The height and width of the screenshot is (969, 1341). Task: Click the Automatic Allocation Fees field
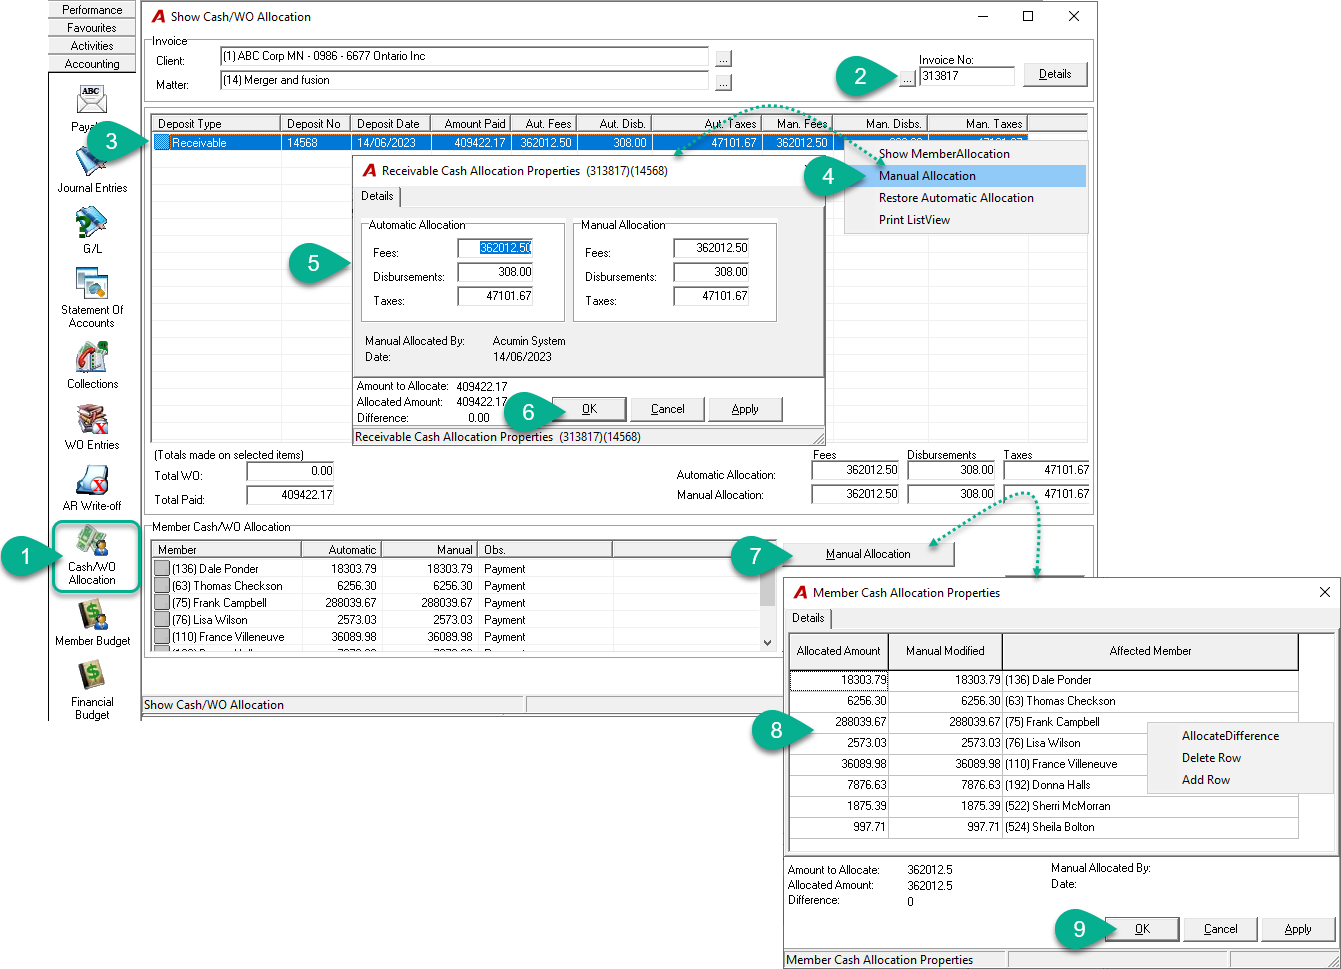pyautogui.click(x=495, y=248)
